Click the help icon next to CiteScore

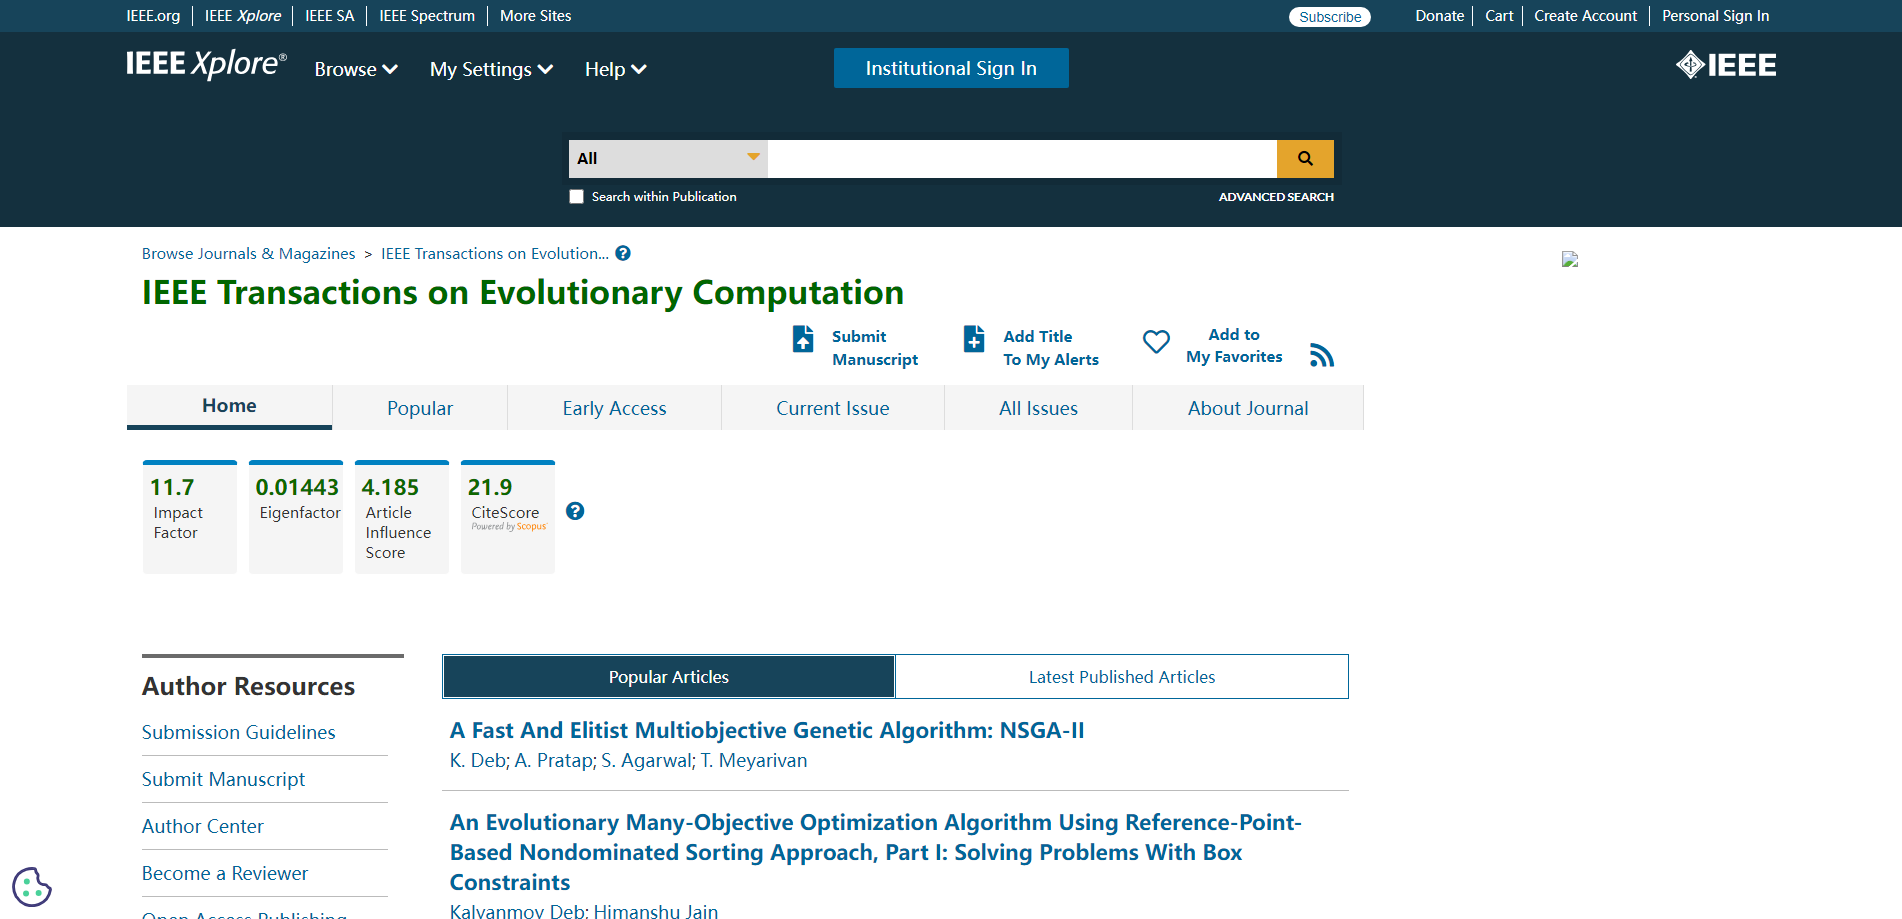[575, 511]
